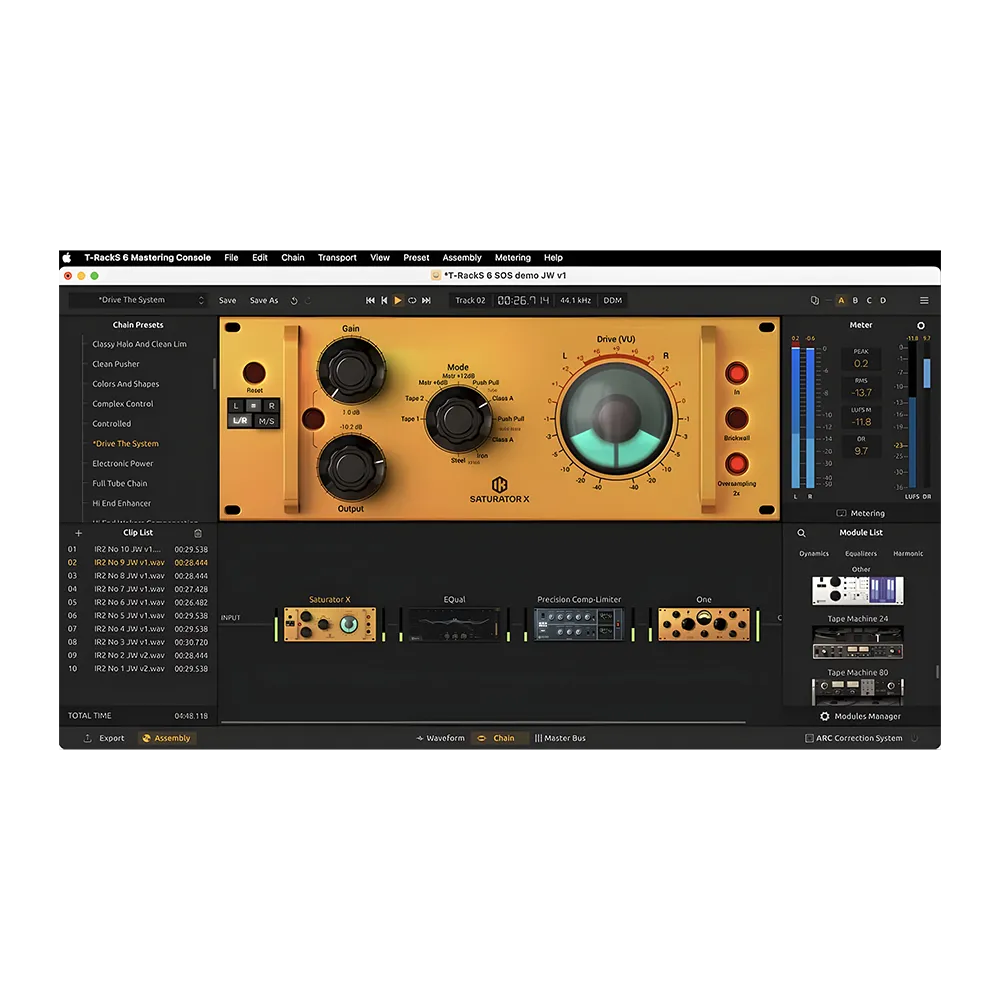1000x1000 pixels.
Task: Open the Chain menu
Action: tap(293, 258)
